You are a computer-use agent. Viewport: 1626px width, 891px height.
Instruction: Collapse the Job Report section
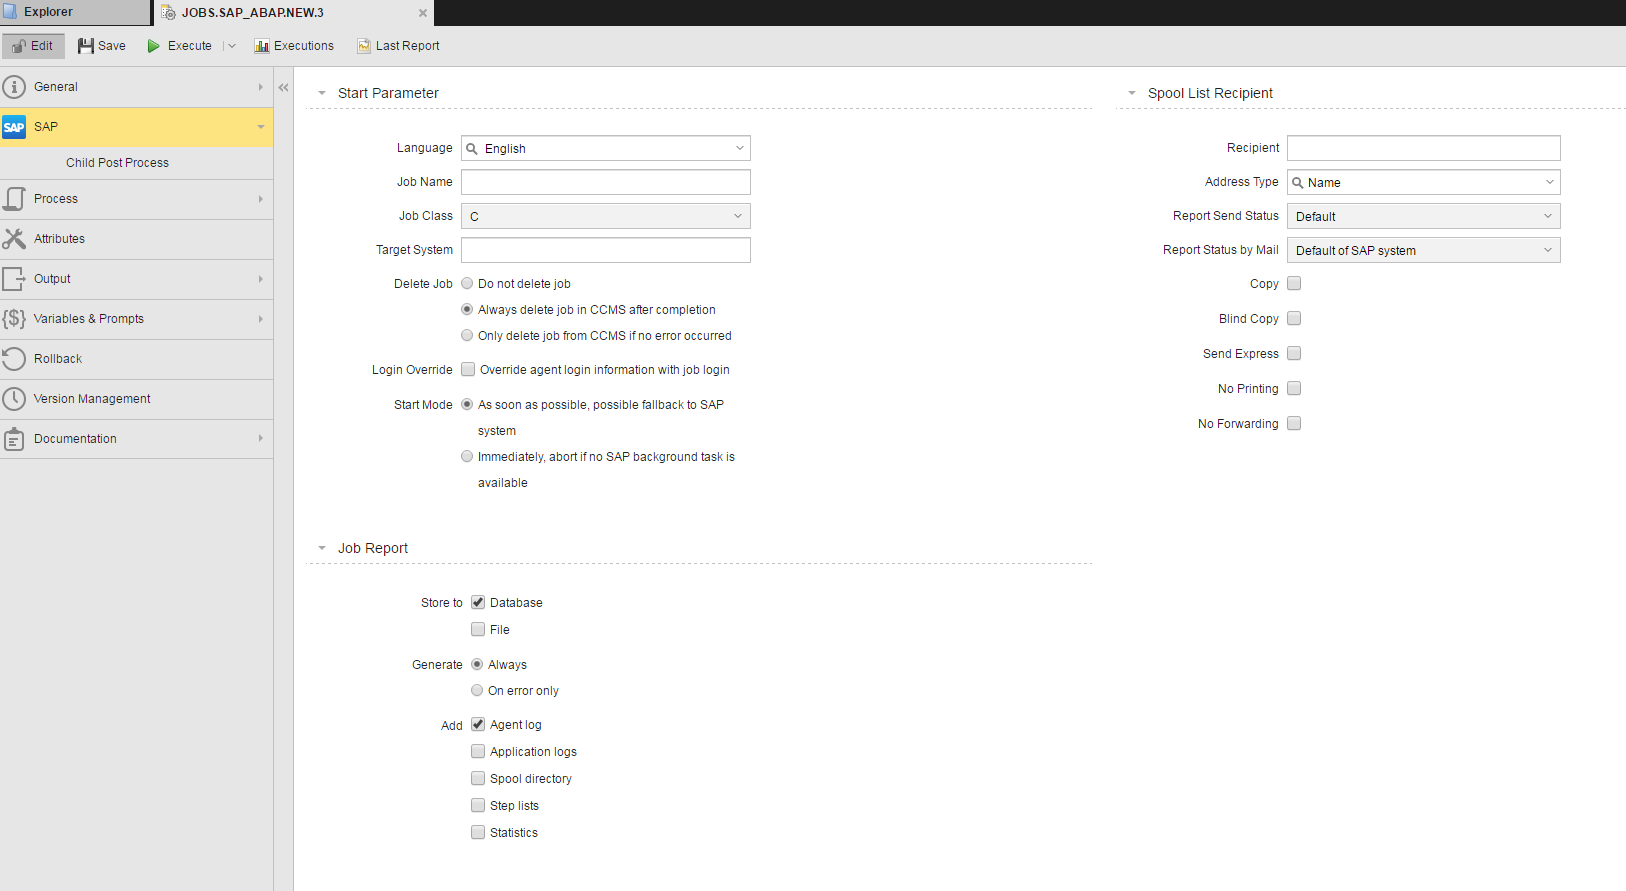(x=322, y=548)
